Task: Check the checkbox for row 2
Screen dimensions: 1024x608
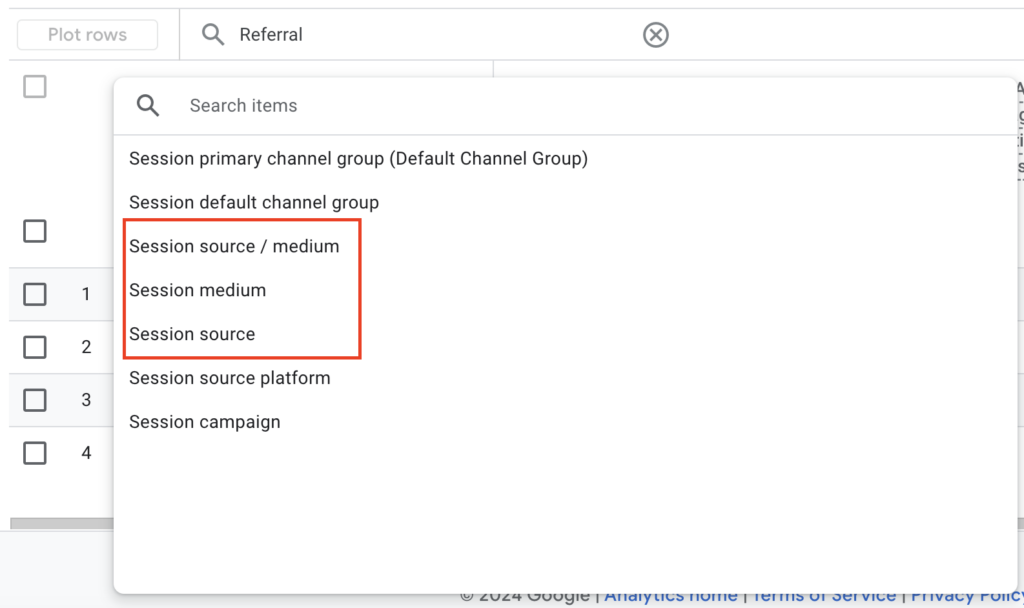Action: pos(34,347)
